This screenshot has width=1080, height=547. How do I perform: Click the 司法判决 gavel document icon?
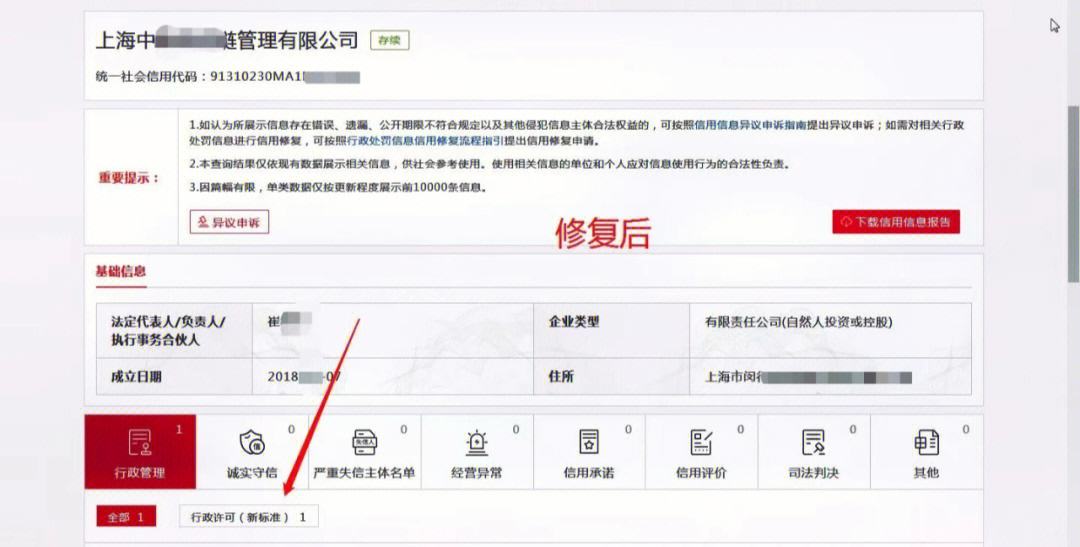coord(813,442)
